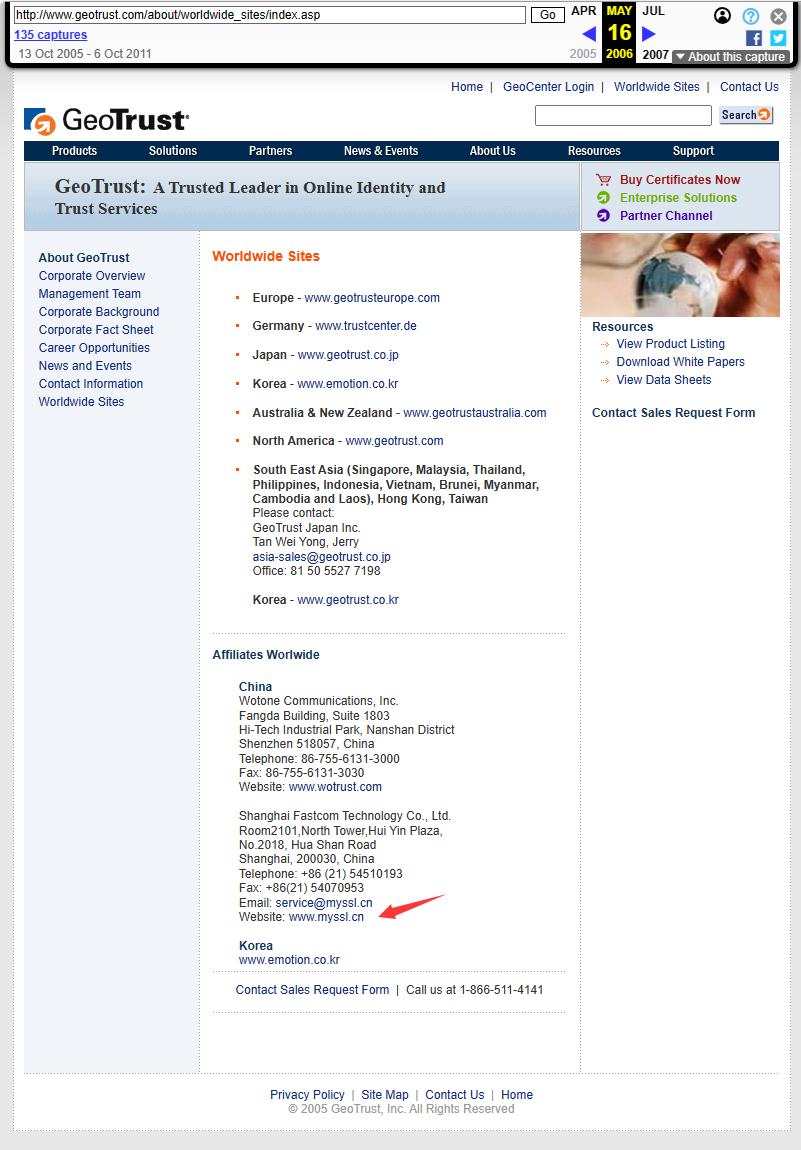Image resolution: width=801 pixels, height=1150 pixels.
Task: Open the Partners menu
Action: (x=271, y=151)
